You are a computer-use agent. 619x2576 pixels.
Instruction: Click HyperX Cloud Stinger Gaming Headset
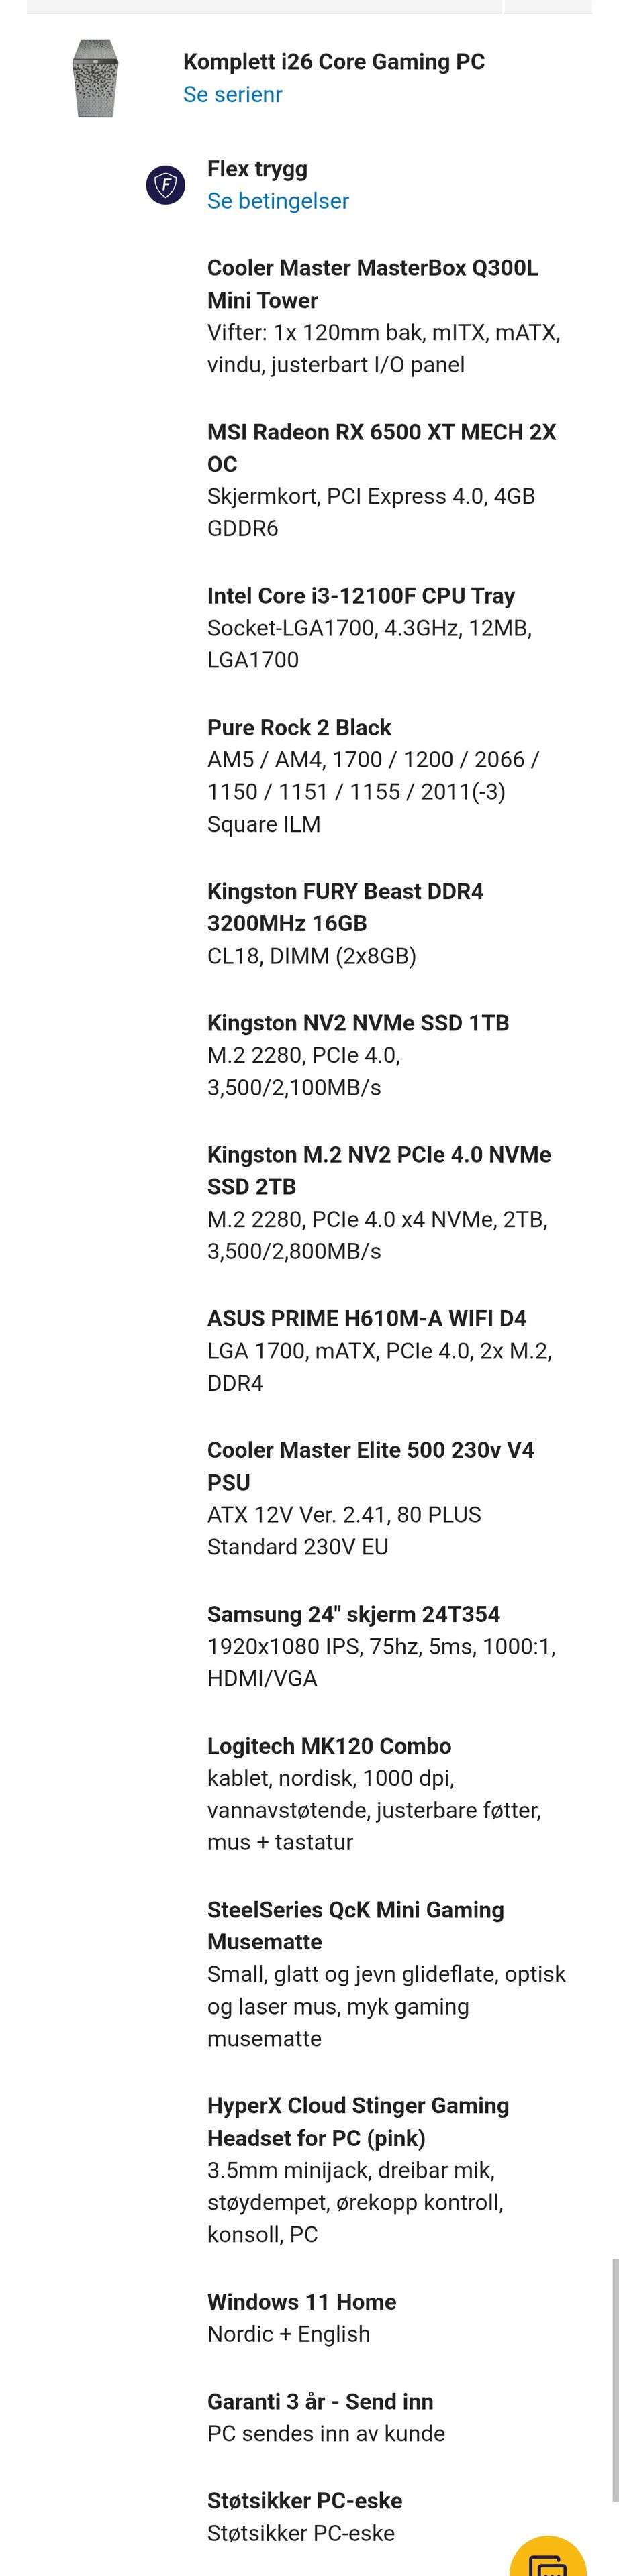[x=358, y=2121]
